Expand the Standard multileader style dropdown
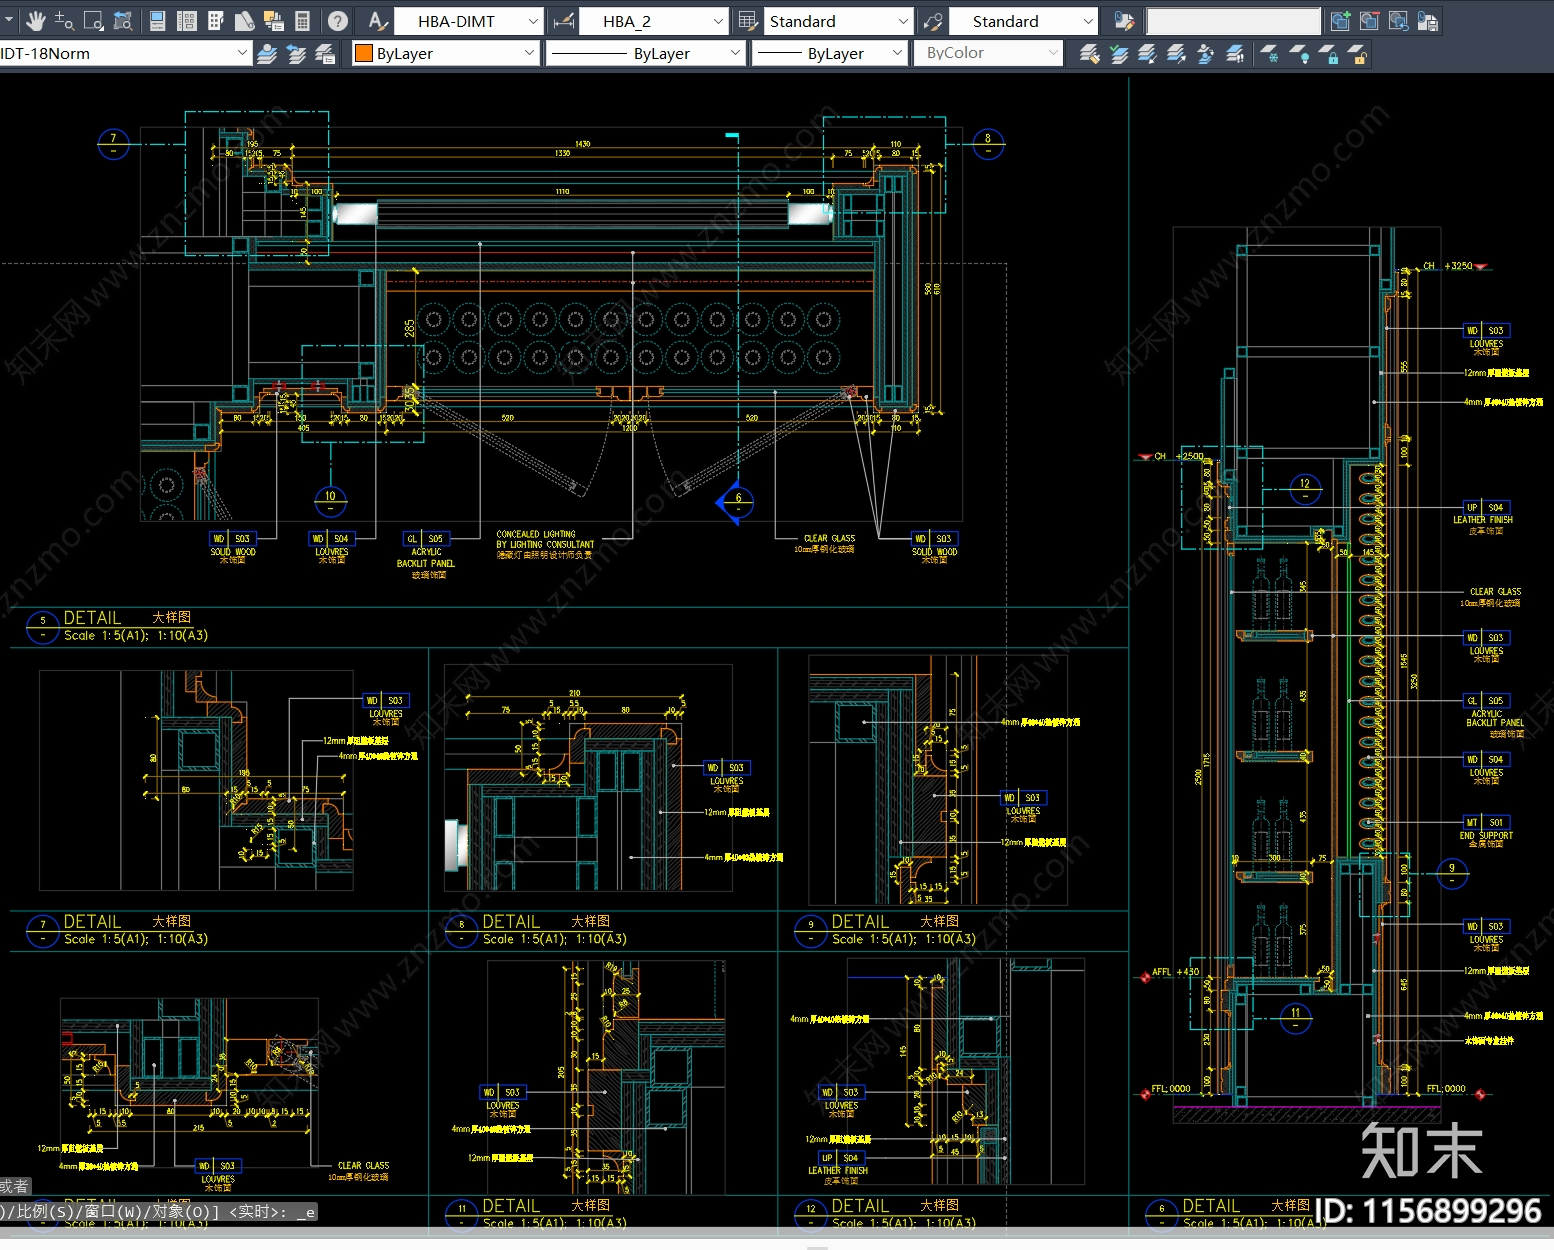The height and width of the screenshot is (1250, 1554). click(x=1023, y=21)
